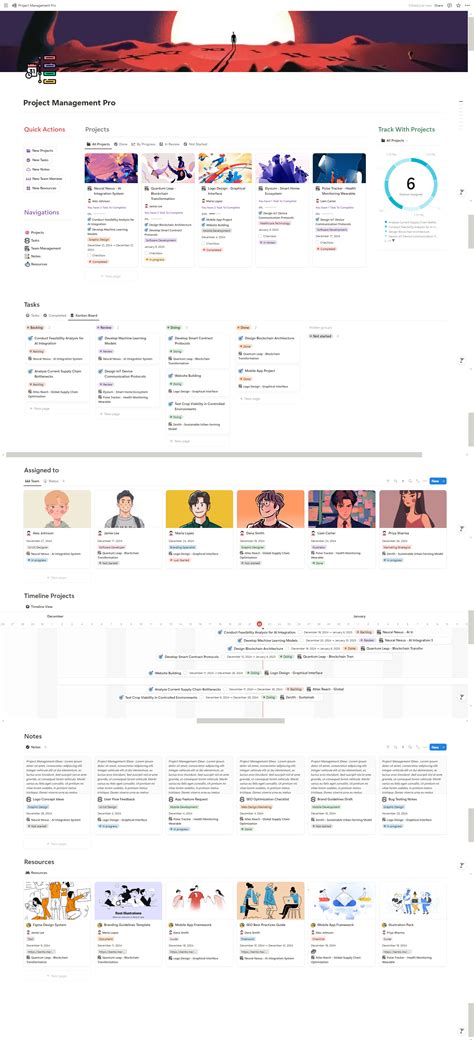This screenshot has height=1043, width=474.
Task: Click the Backlog column header tag
Action: pyautogui.click(x=36, y=328)
